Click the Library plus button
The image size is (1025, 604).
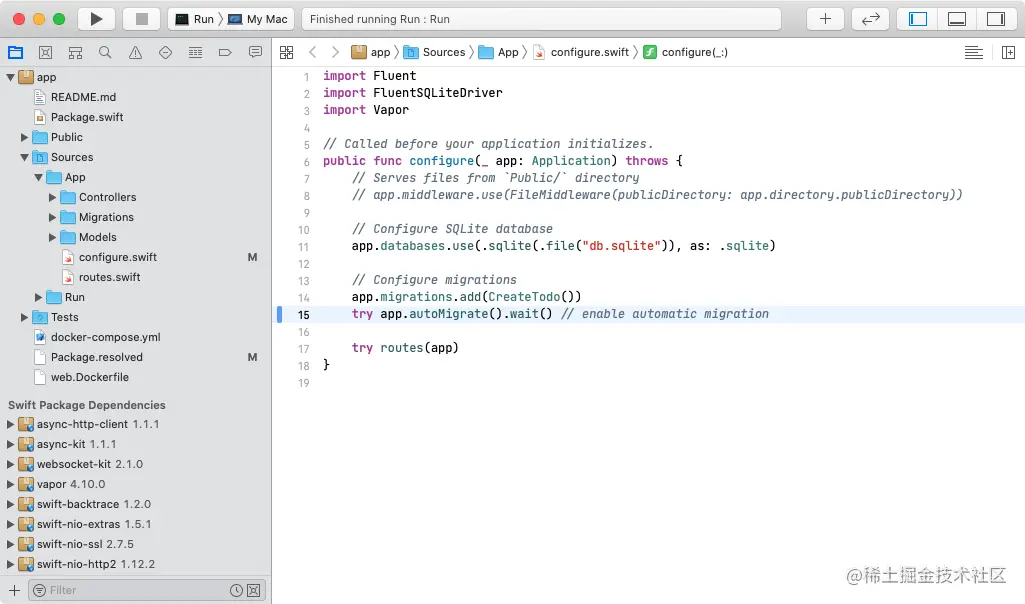coord(825,19)
